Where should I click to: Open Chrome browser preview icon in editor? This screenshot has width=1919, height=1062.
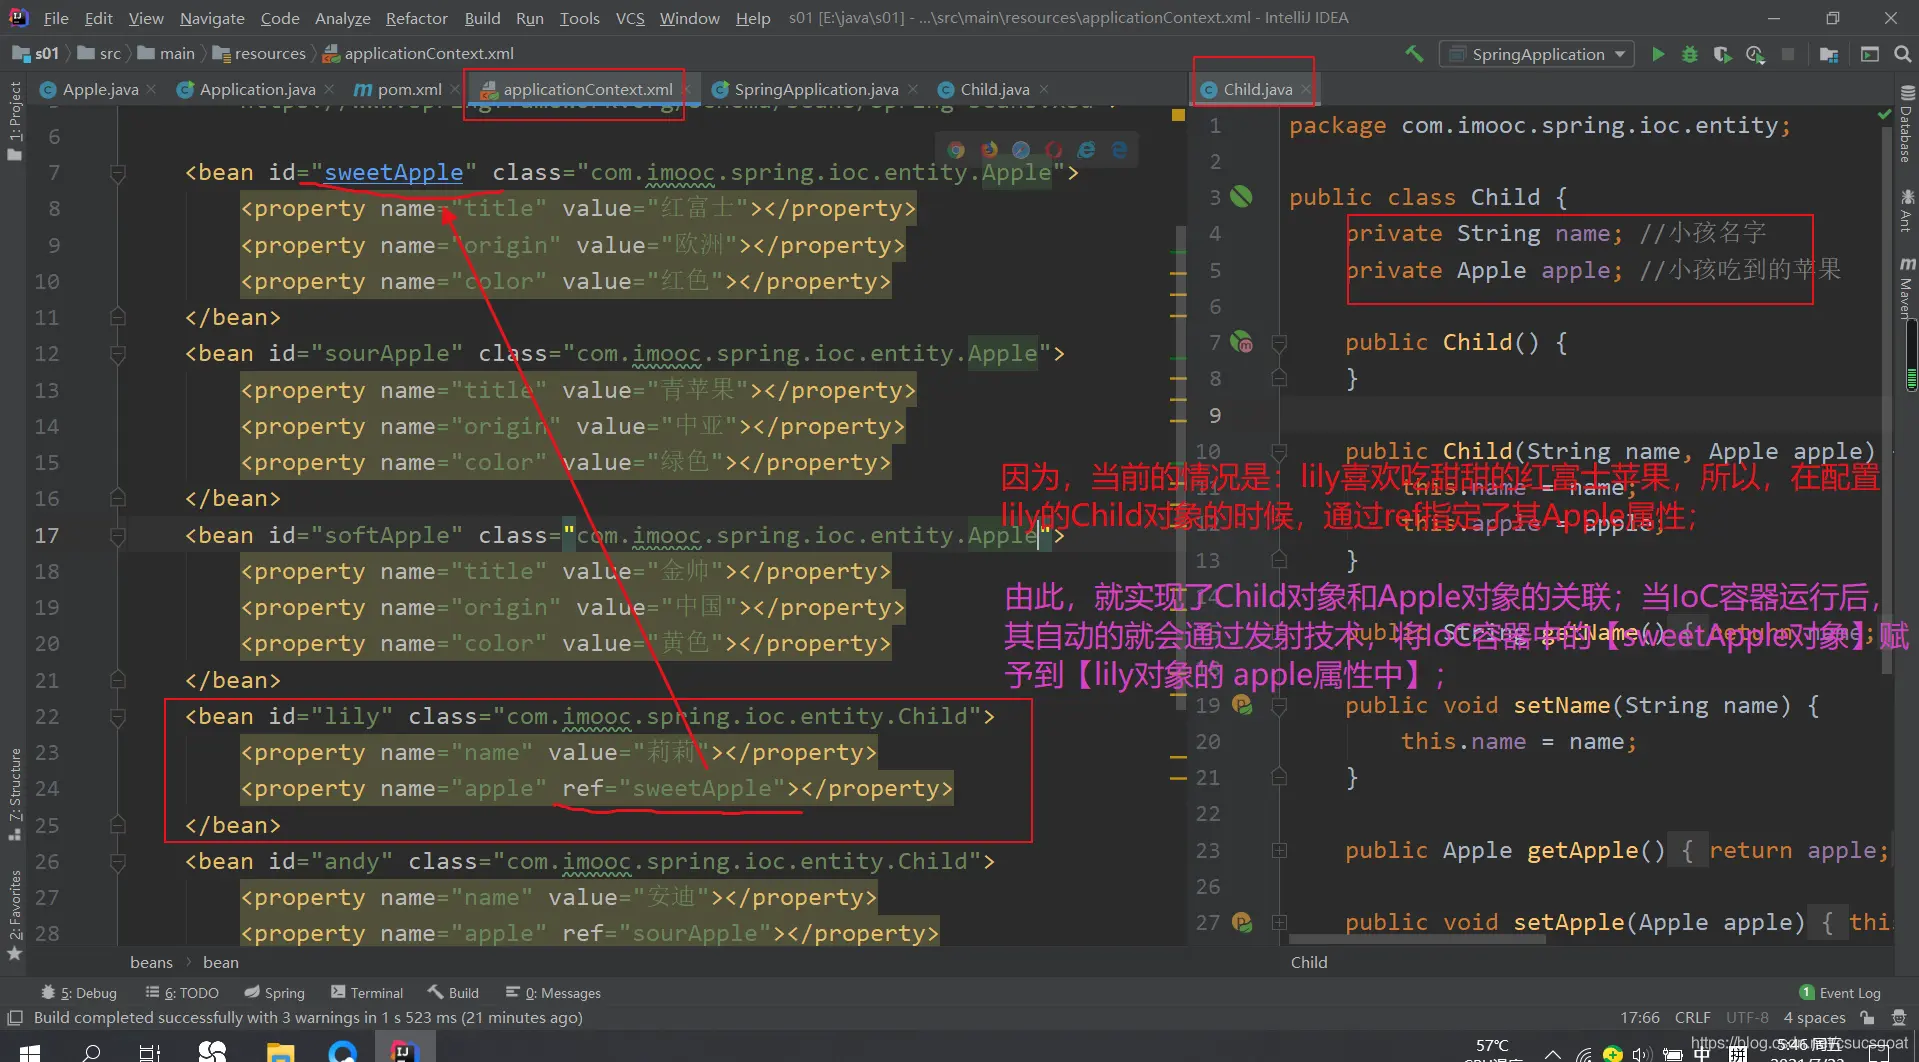point(957,150)
